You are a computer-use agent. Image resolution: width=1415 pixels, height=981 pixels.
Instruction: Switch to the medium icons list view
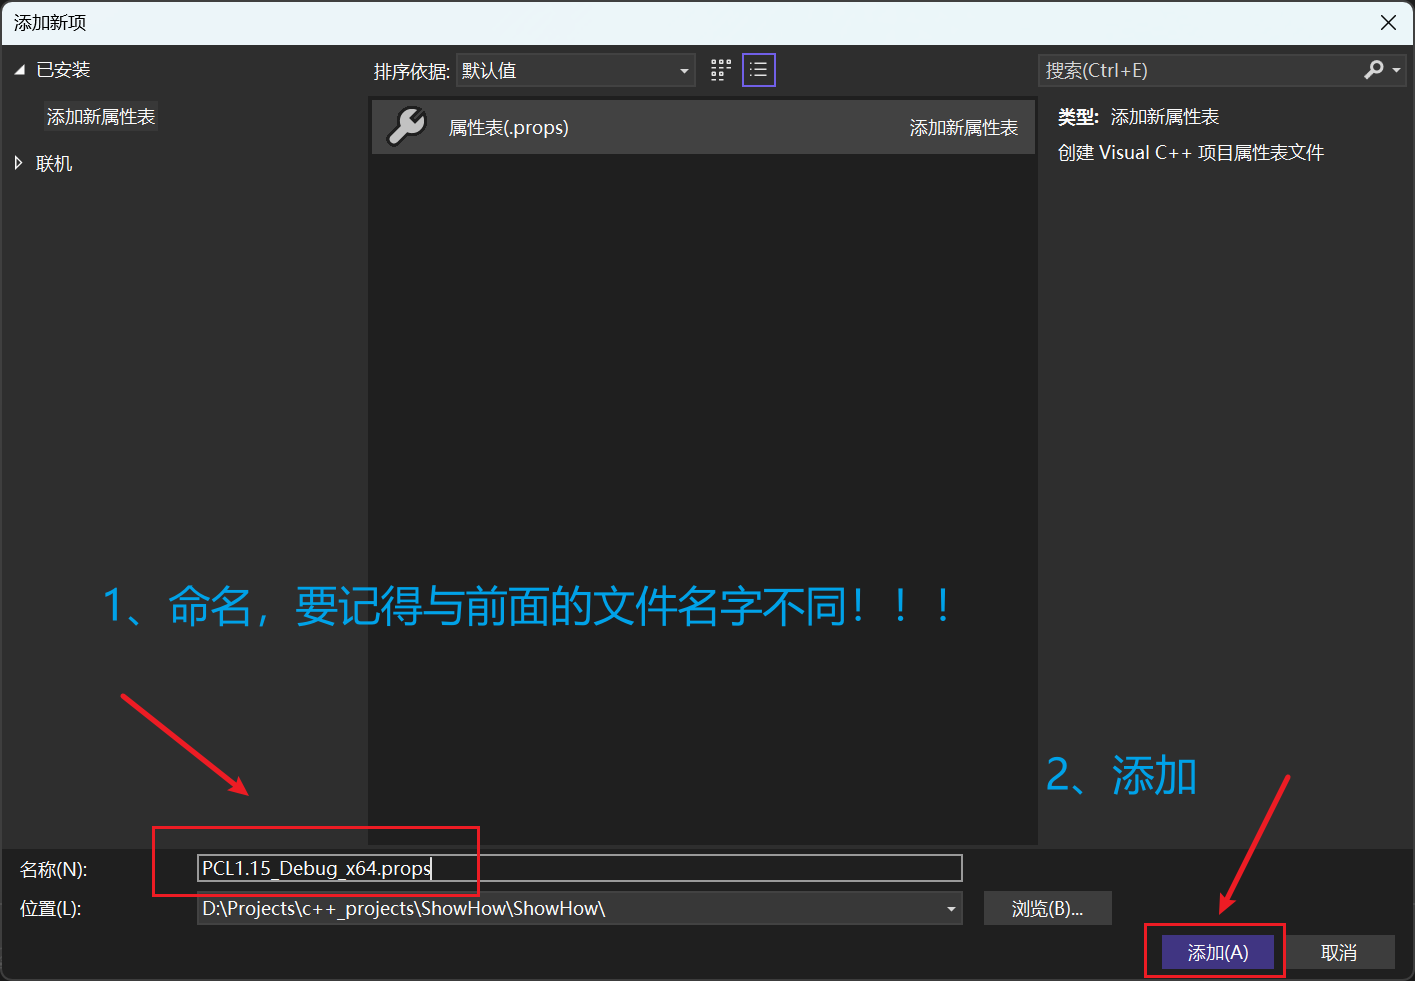click(x=759, y=70)
